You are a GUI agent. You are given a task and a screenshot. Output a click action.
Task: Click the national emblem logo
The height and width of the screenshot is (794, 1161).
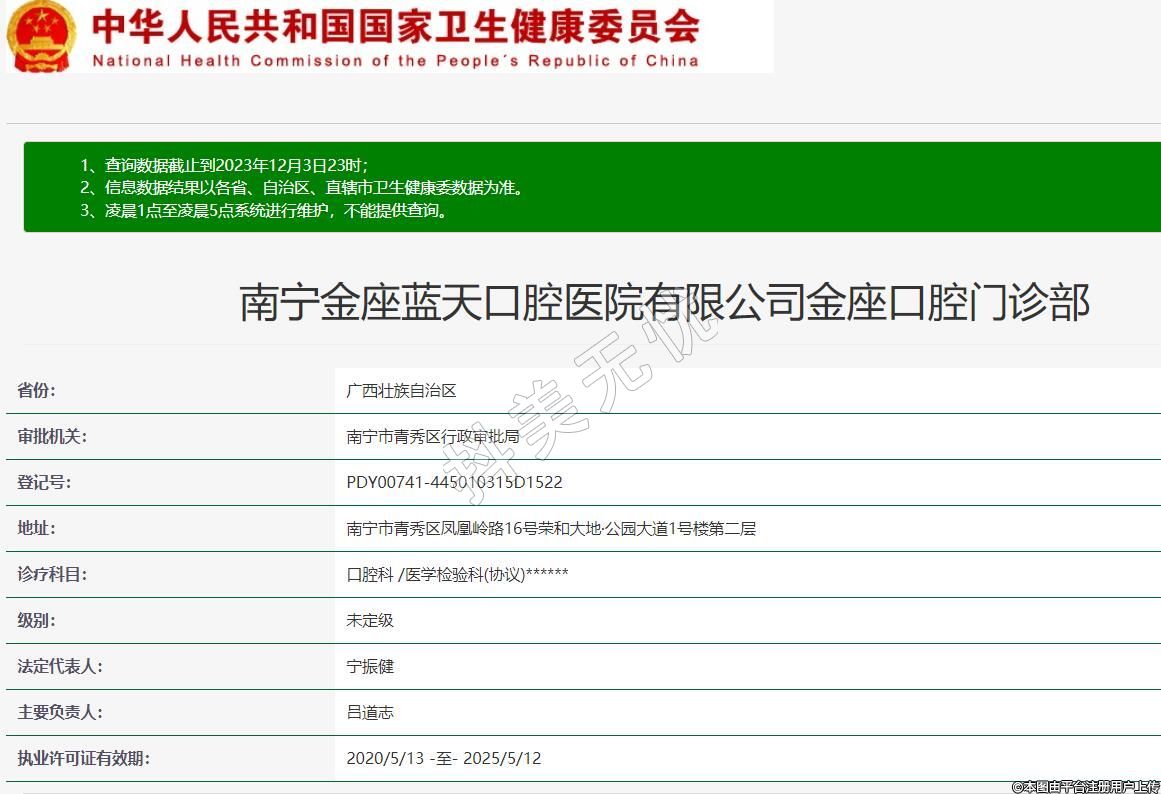coord(41,36)
